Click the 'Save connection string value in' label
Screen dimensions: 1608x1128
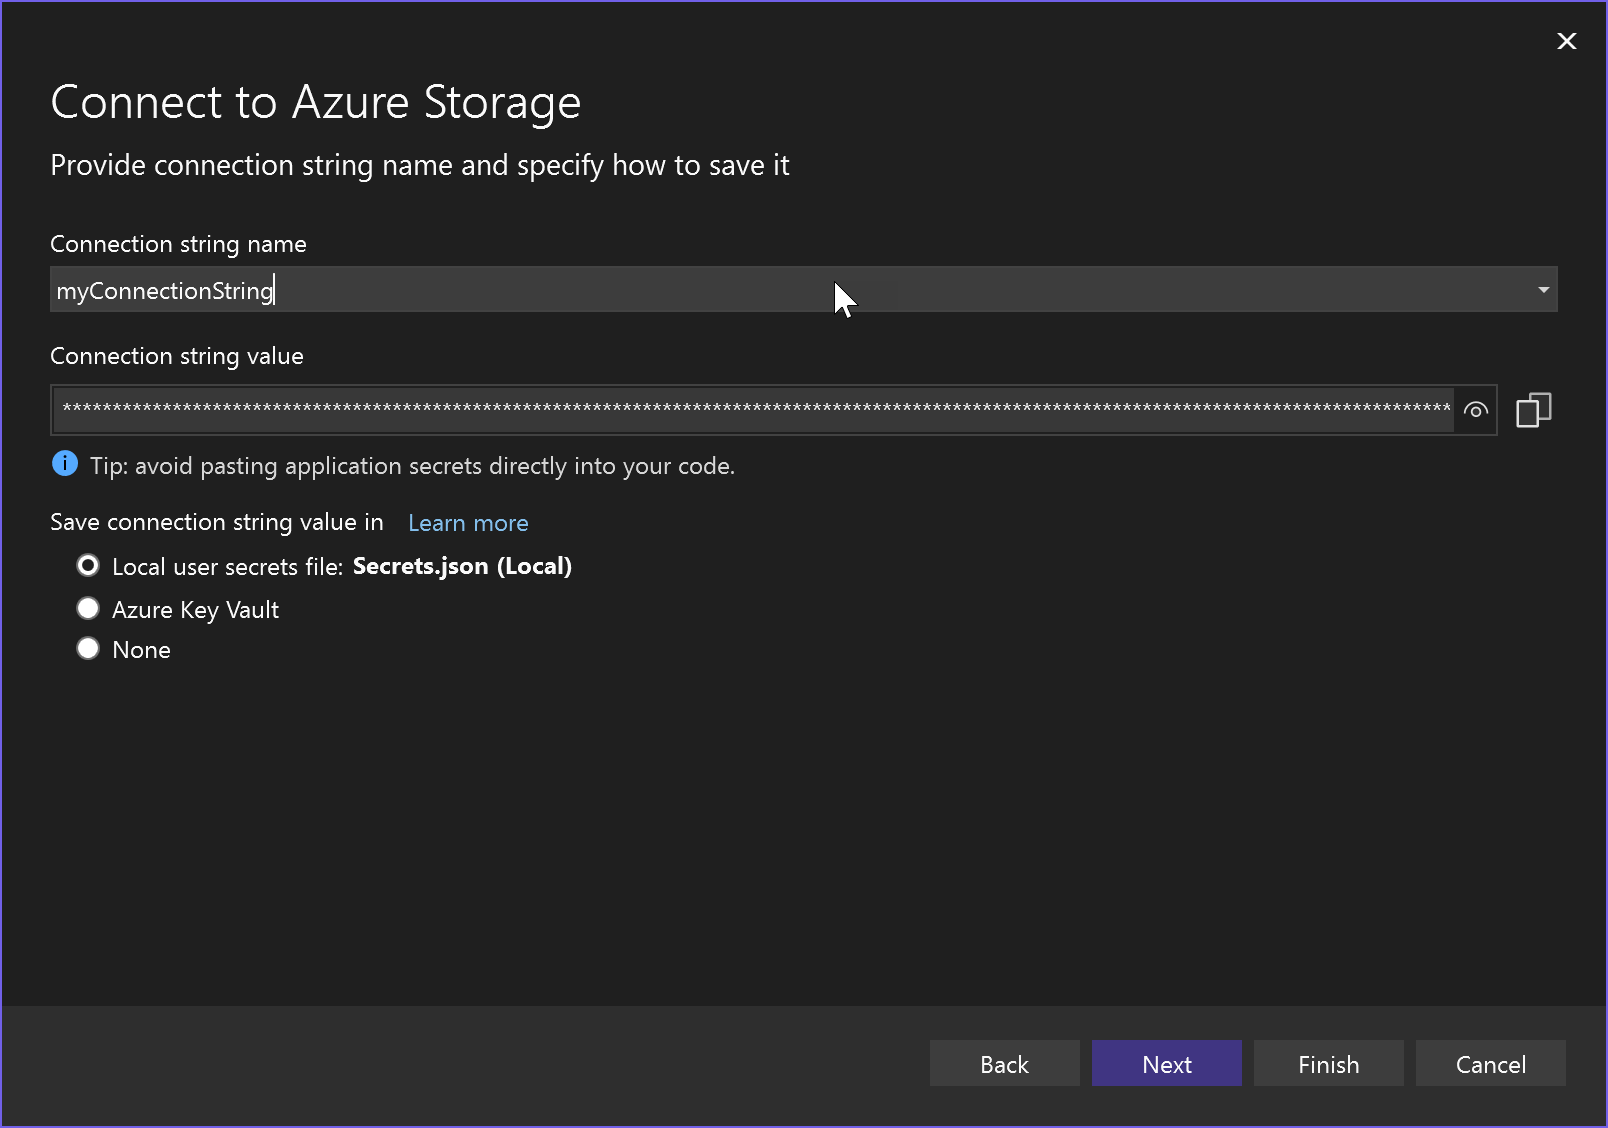click(x=217, y=522)
